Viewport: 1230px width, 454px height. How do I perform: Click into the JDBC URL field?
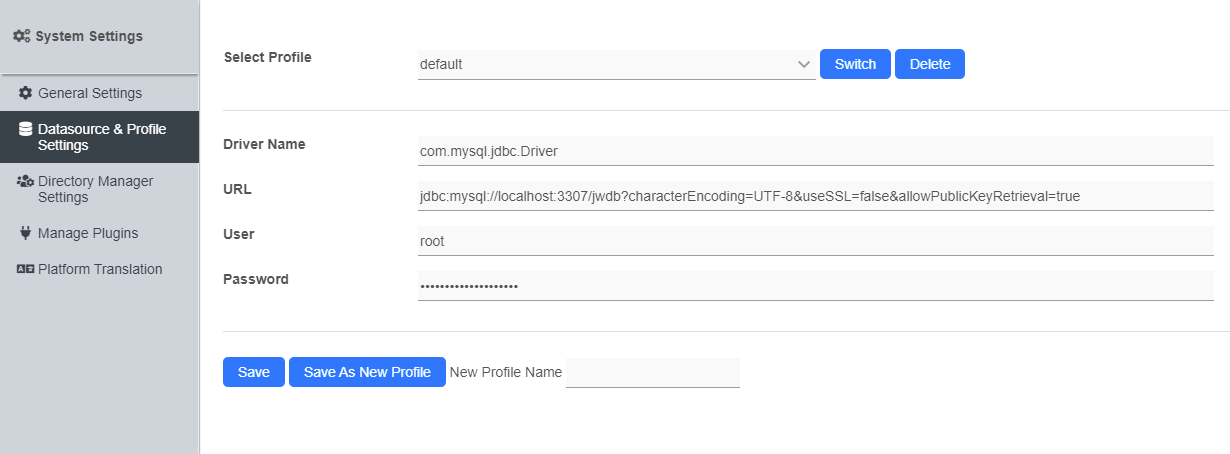coord(815,196)
